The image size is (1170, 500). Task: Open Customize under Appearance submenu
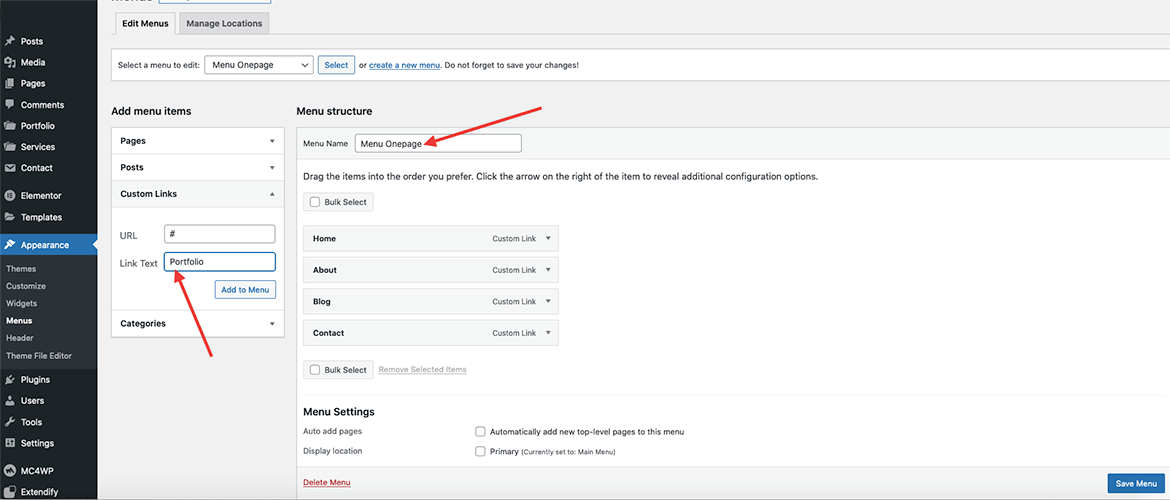[x=26, y=286]
